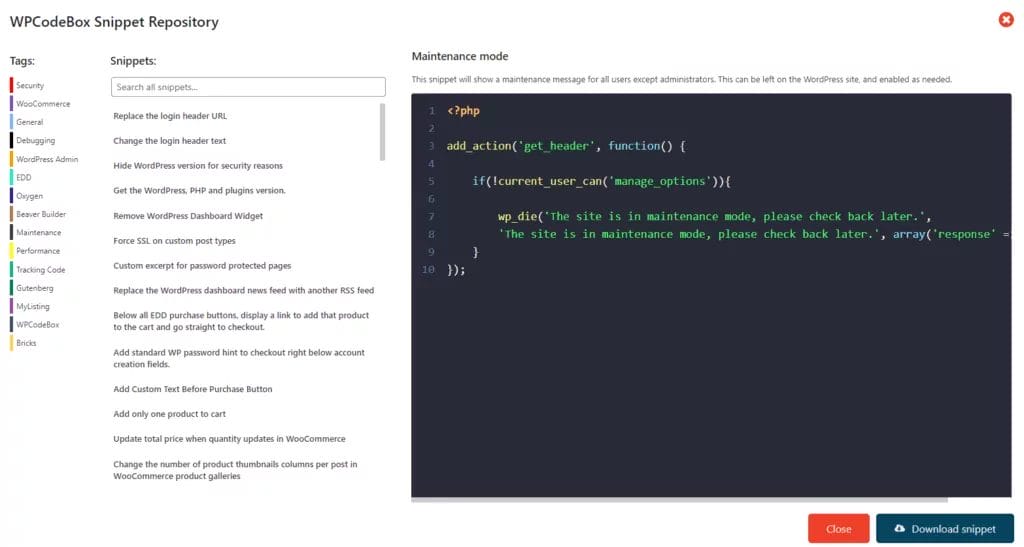Select the Beaver Builder tag

point(40,214)
